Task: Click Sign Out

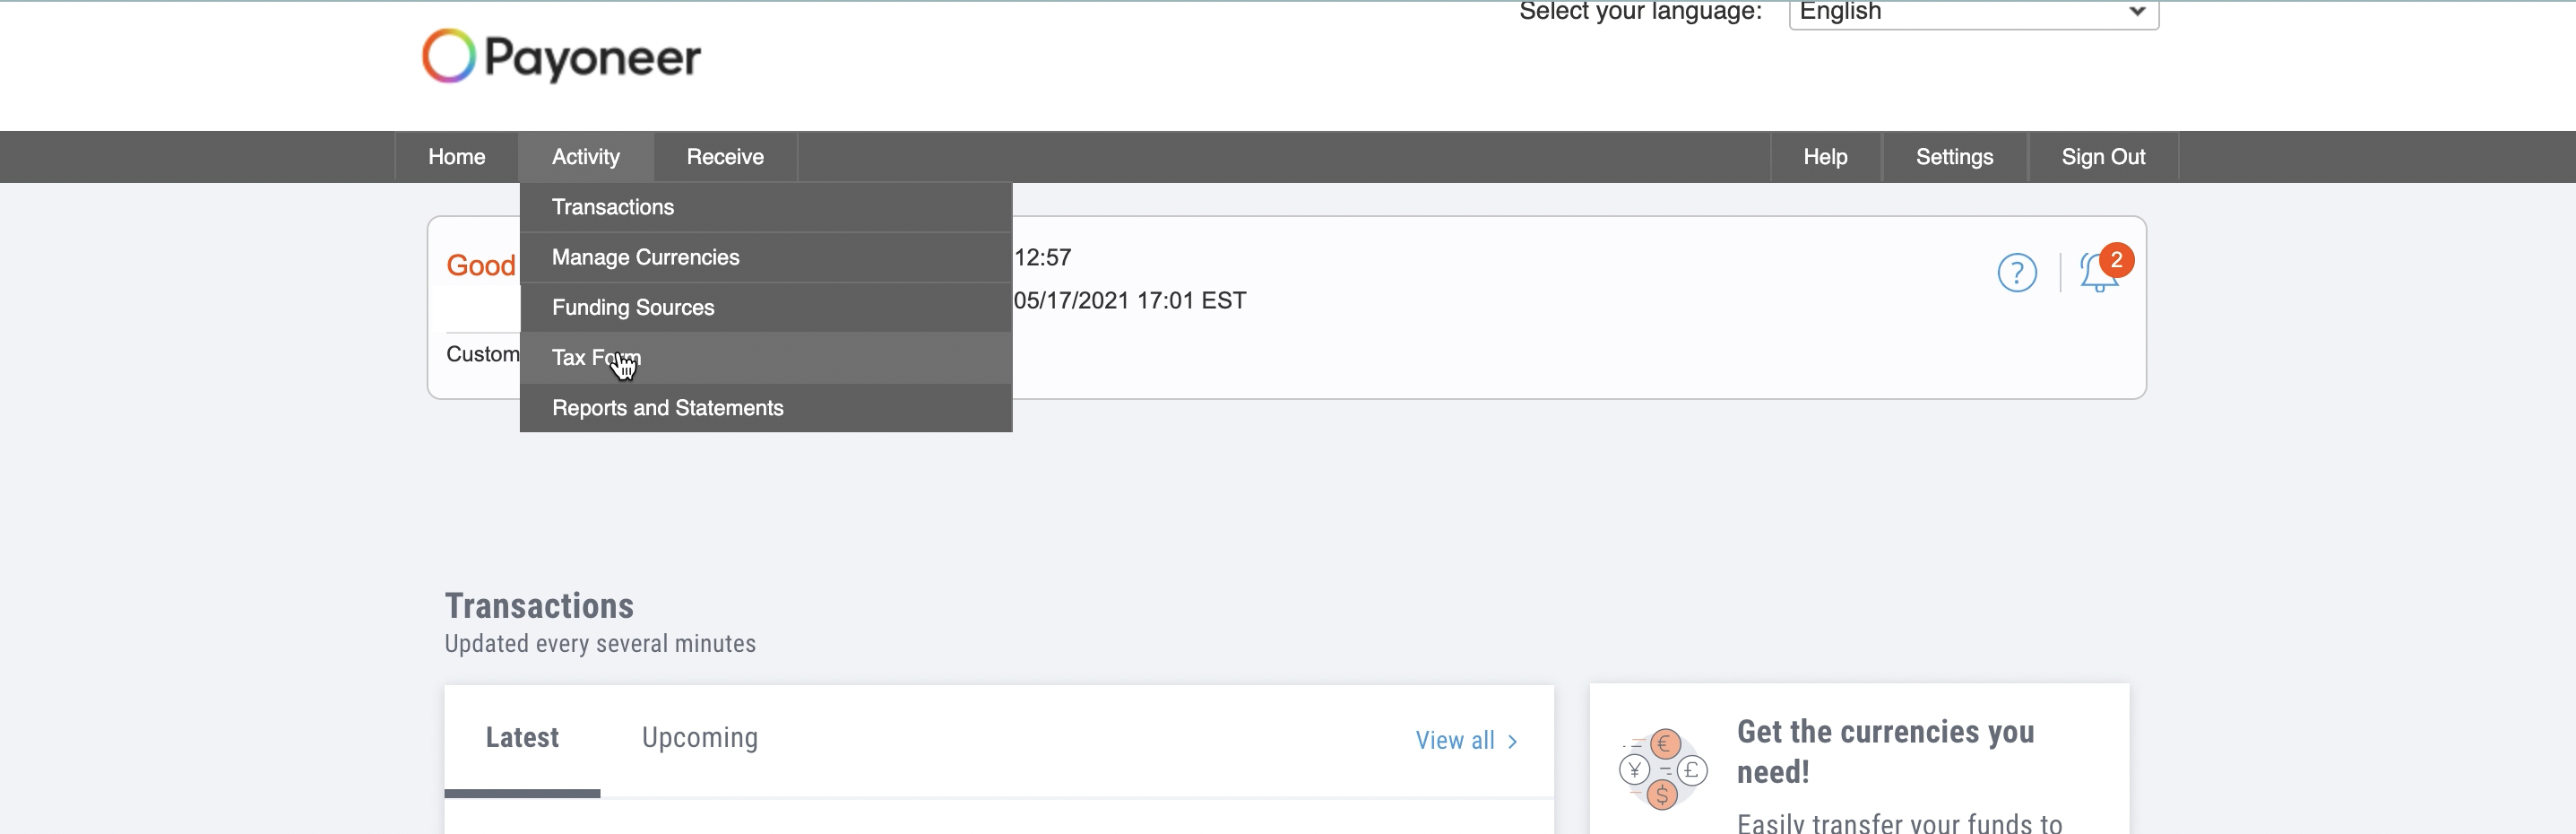Action: 2102,156
